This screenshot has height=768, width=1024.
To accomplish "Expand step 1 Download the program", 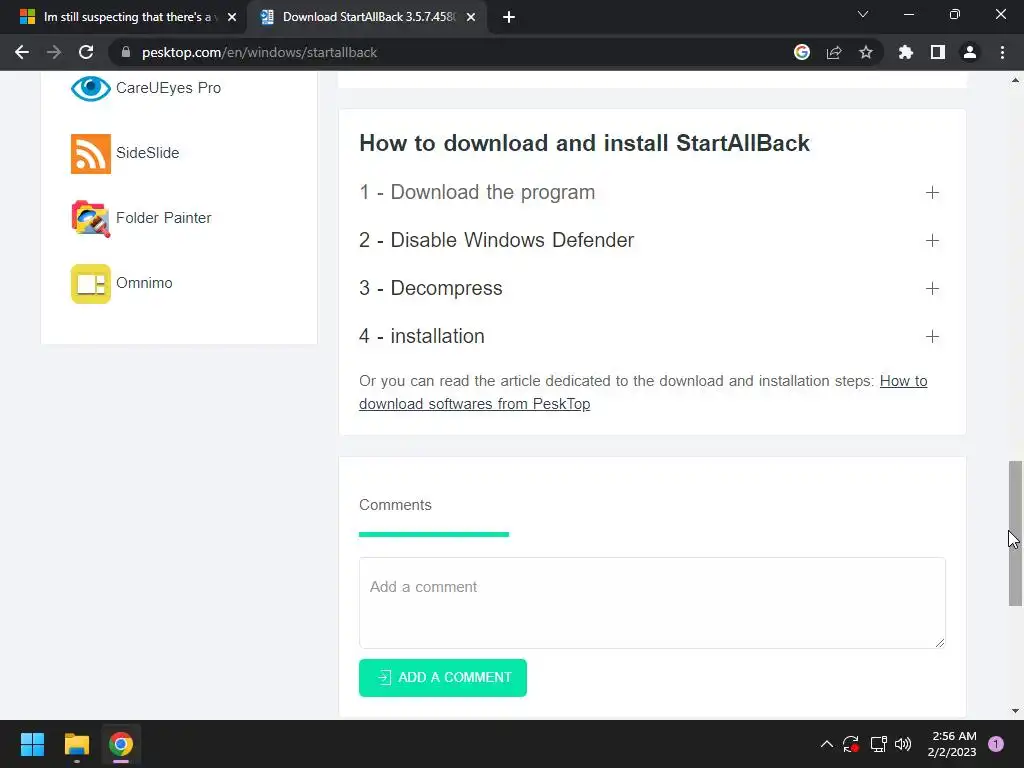I will 649,192.
